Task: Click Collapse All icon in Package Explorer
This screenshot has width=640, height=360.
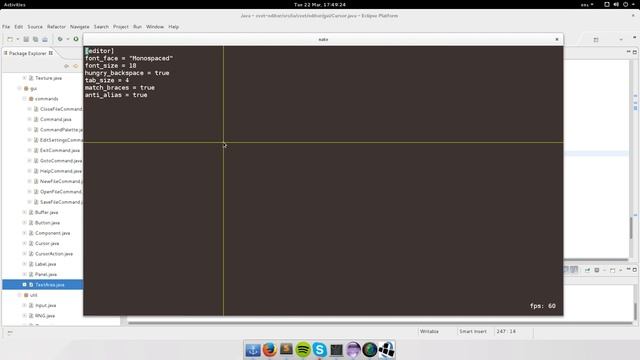Action: pyautogui.click(x=67, y=66)
